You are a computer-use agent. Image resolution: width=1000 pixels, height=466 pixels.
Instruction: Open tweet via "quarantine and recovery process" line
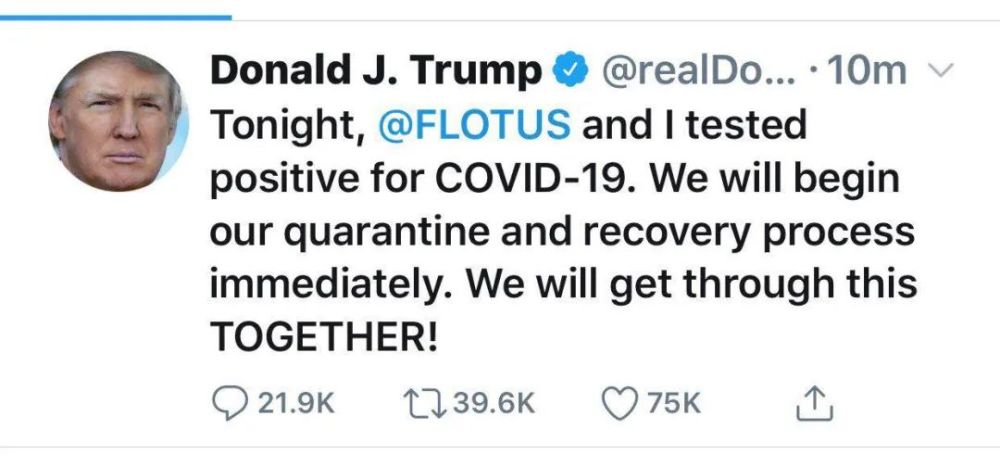tap(599, 232)
